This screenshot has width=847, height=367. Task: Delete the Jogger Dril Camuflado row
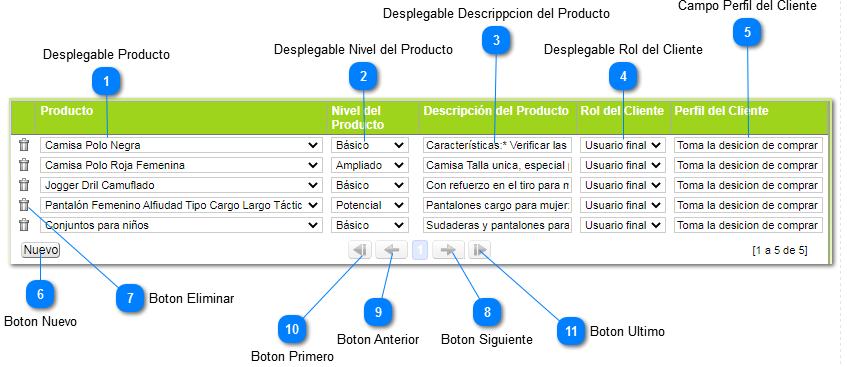[x=24, y=185]
